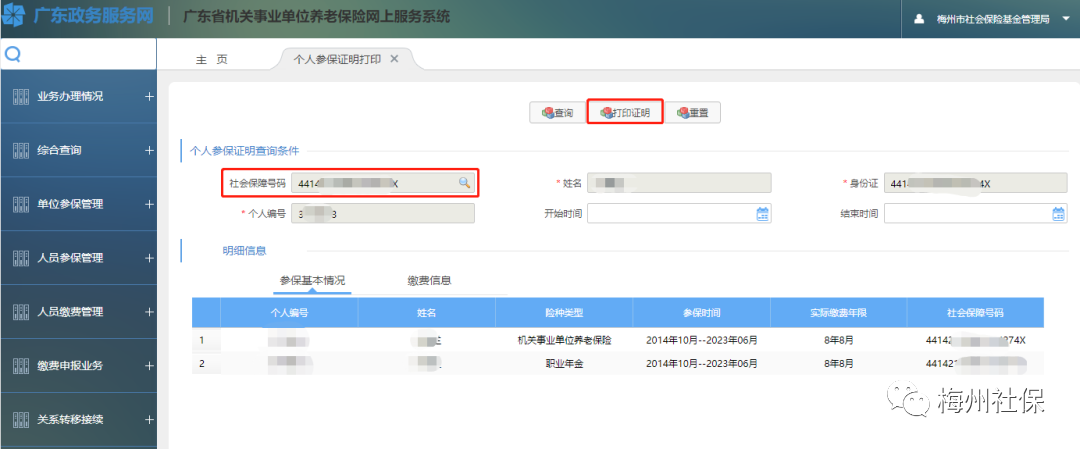Click 8年8月 cell in 职业年金 row
Viewport: 1080px width, 449px height.
click(x=838, y=363)
